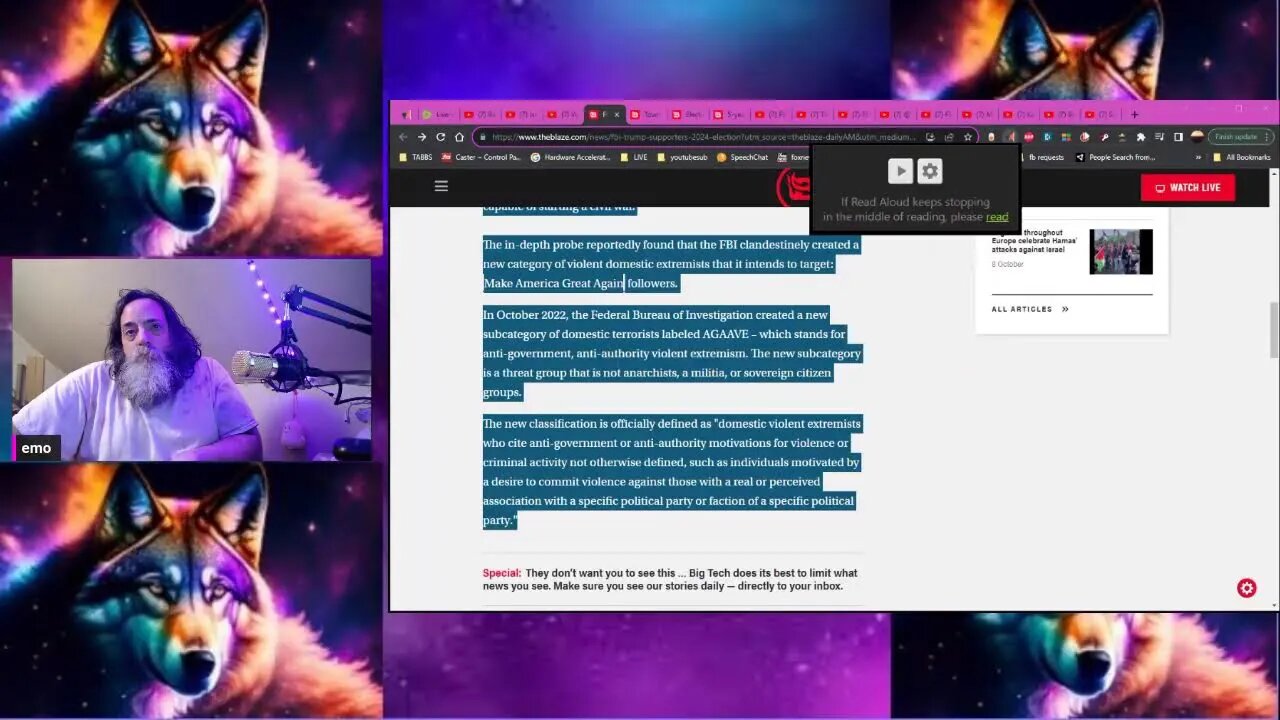Open a new tab with plus button
Viewport: 1280px width, 720px height.
pos(1134,114)
